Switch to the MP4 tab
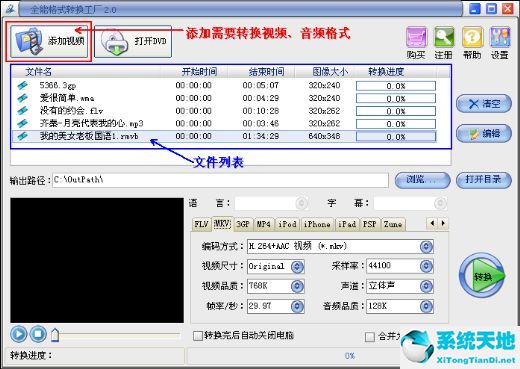The image size is (520, 369). tap(264, 224)
